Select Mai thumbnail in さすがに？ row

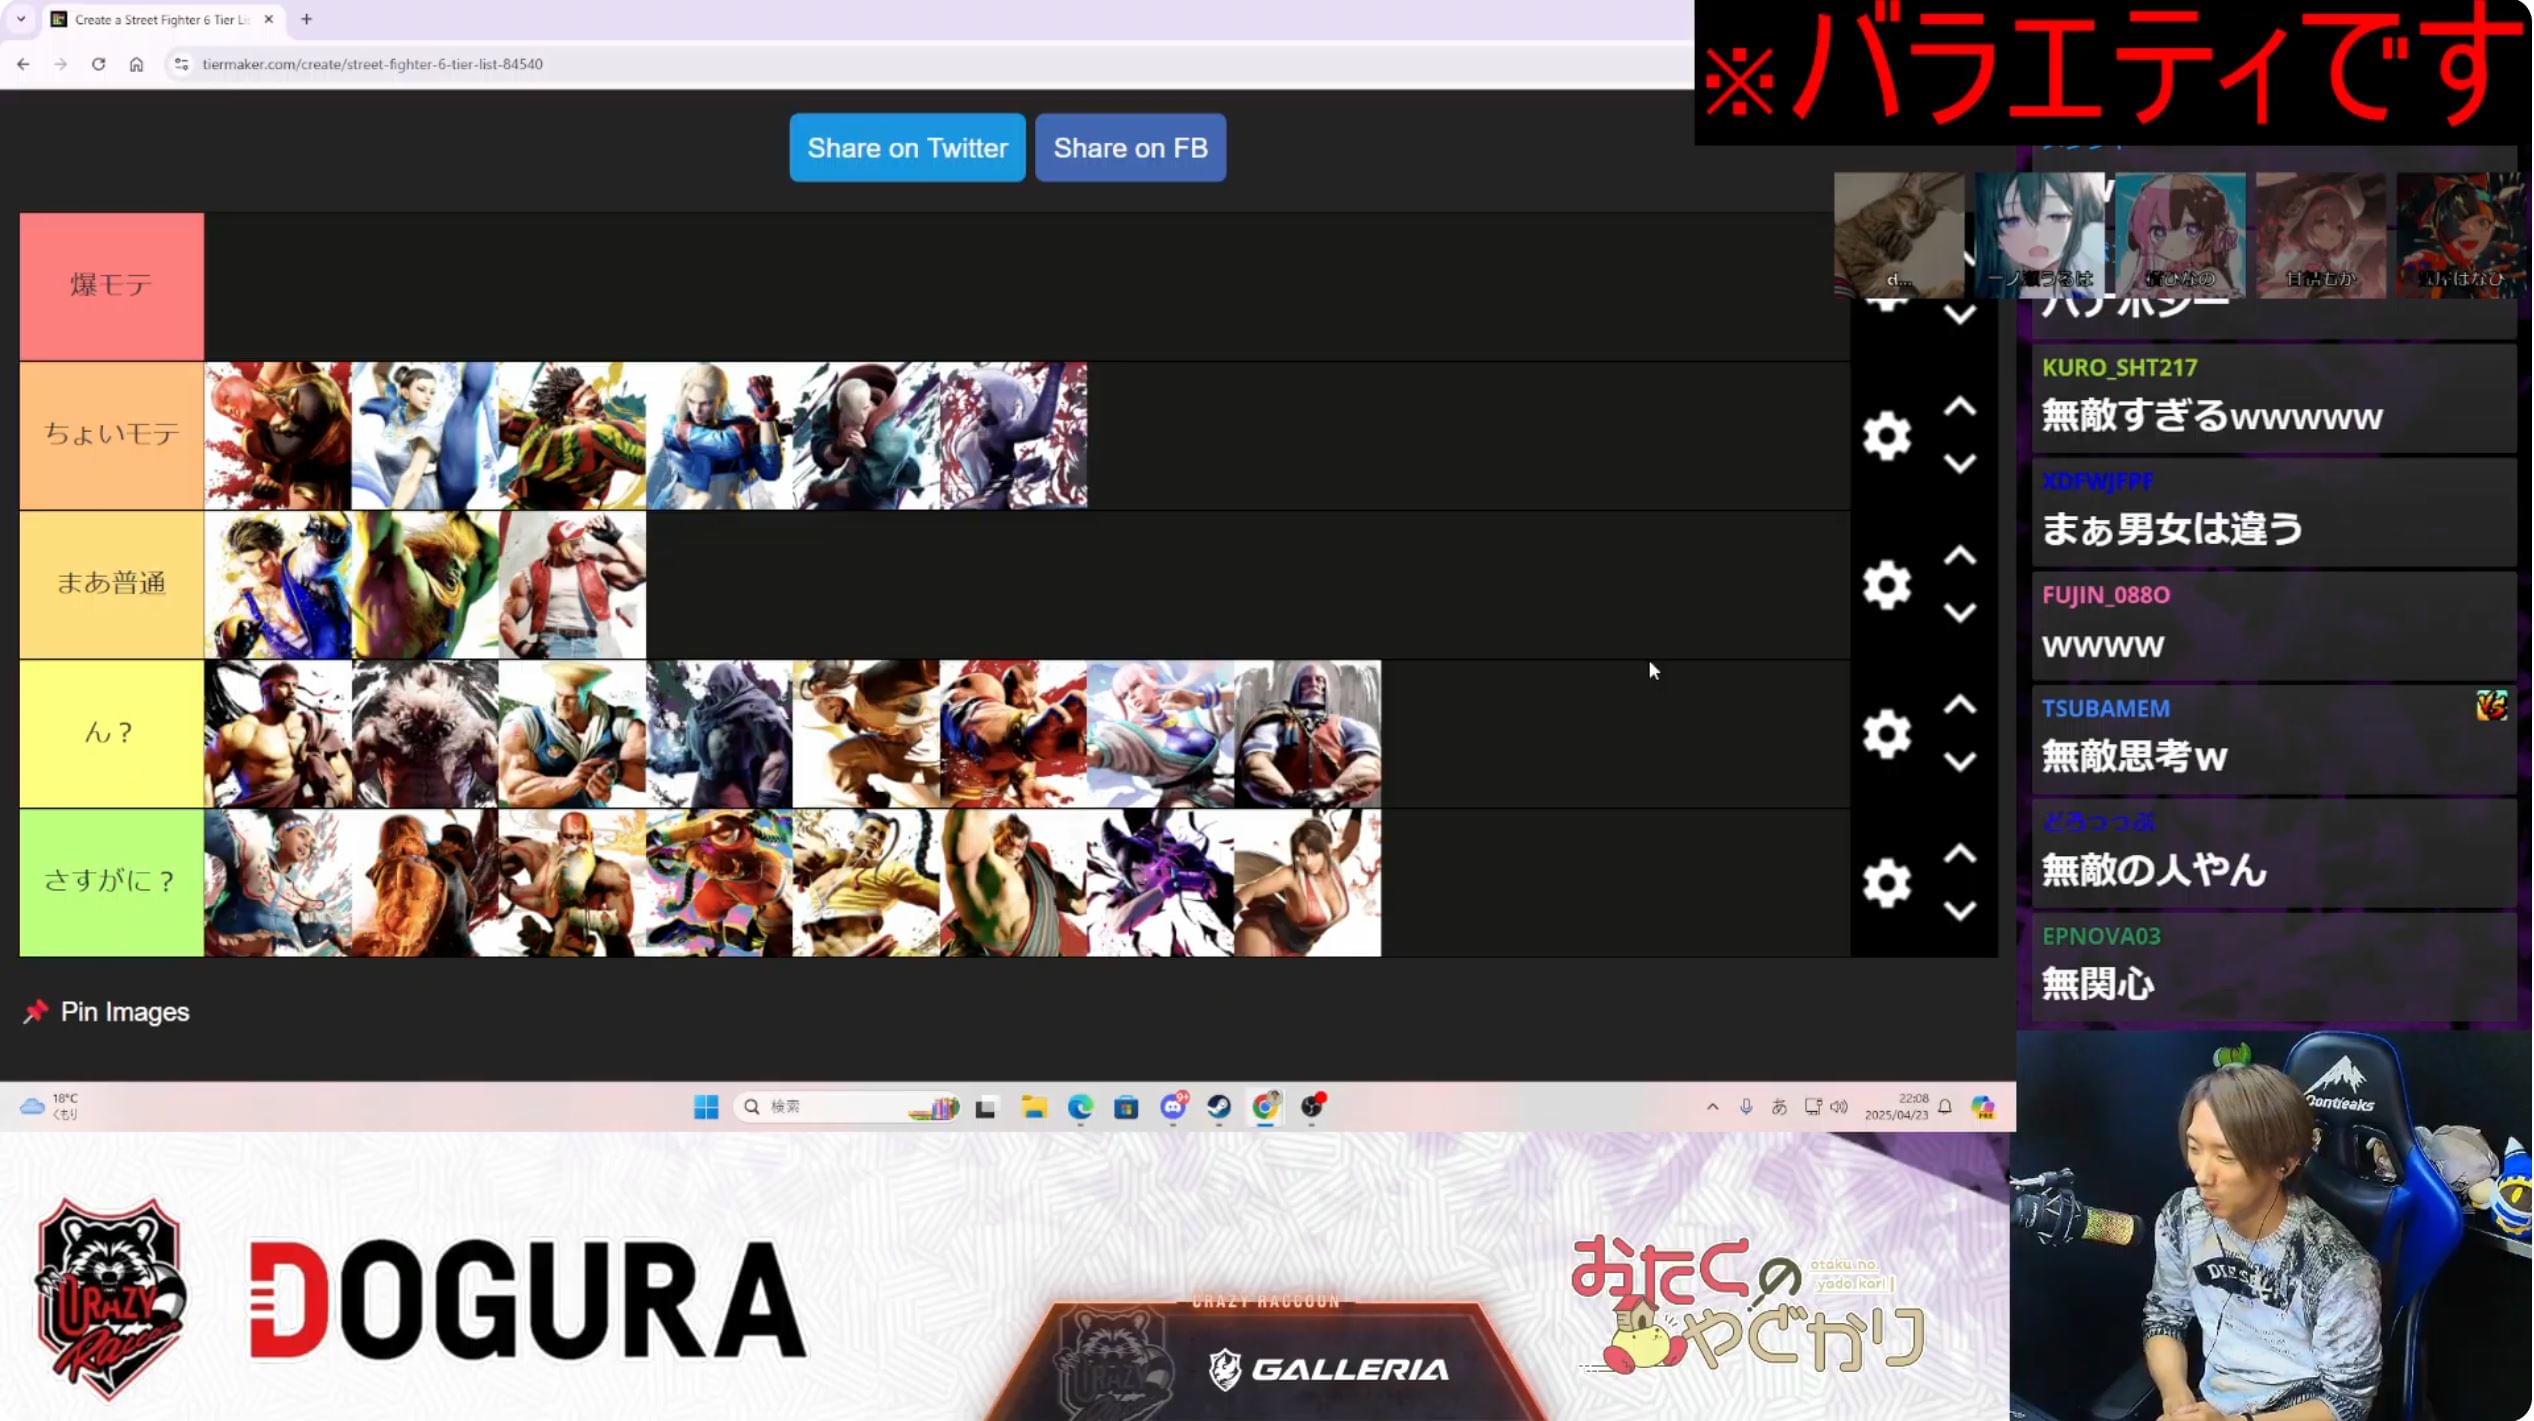[1307, 883]
